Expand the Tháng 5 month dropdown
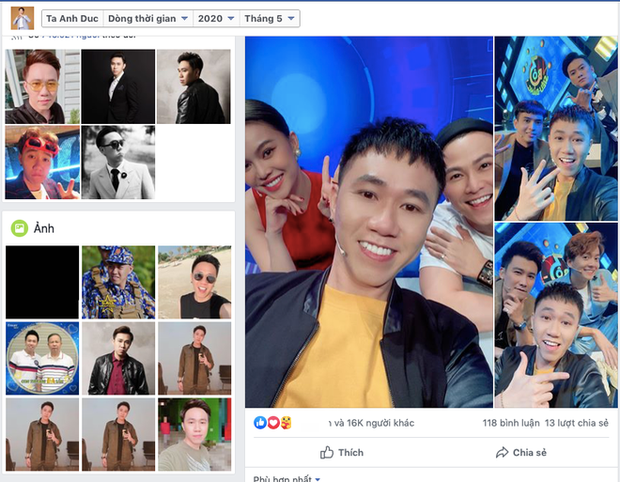The width and height of the screenshot is (620, 482). [x=271, y=18]
